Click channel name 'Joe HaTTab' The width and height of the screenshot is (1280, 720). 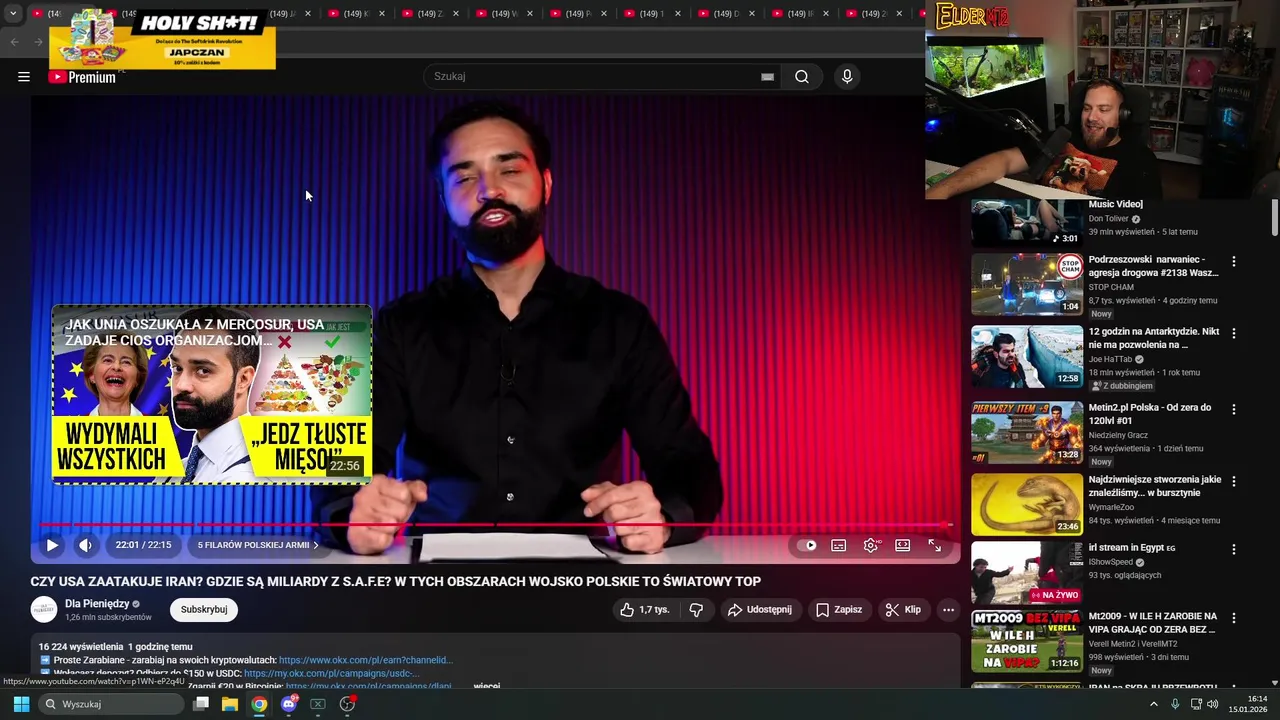pyautogui.click(x=1110, y=359)
